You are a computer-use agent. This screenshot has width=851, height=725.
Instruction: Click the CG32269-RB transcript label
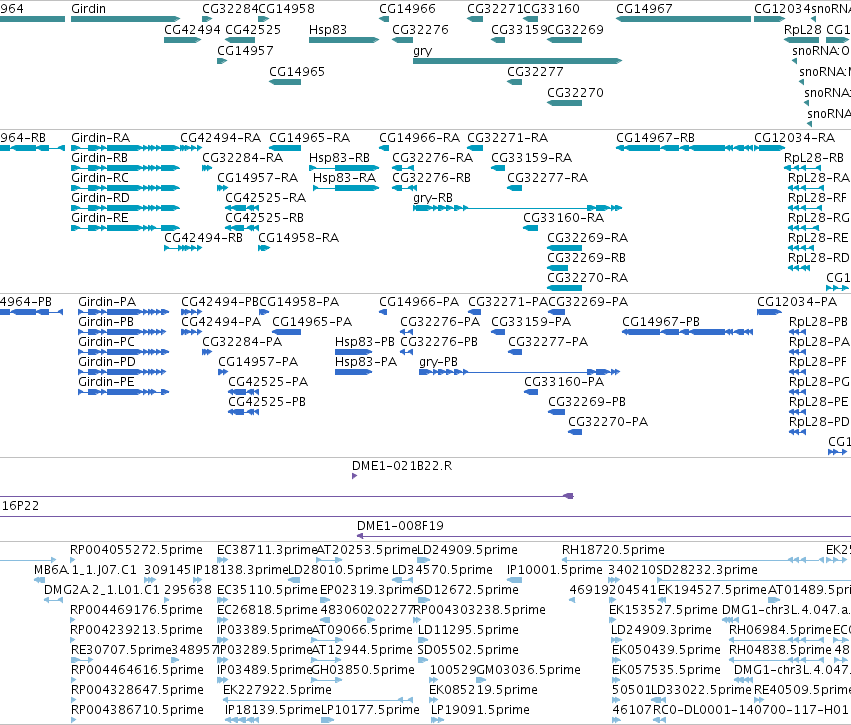pos(587,258)
